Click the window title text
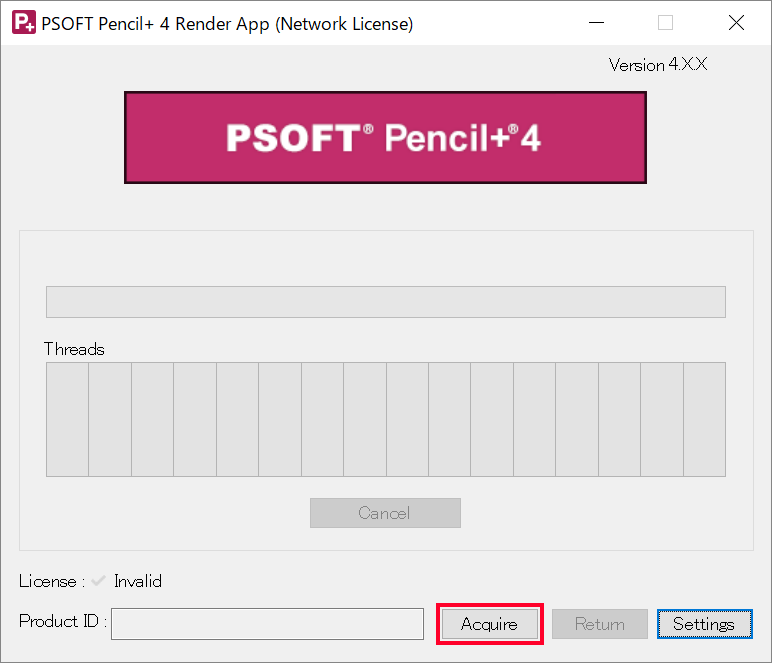 [227, 24]
